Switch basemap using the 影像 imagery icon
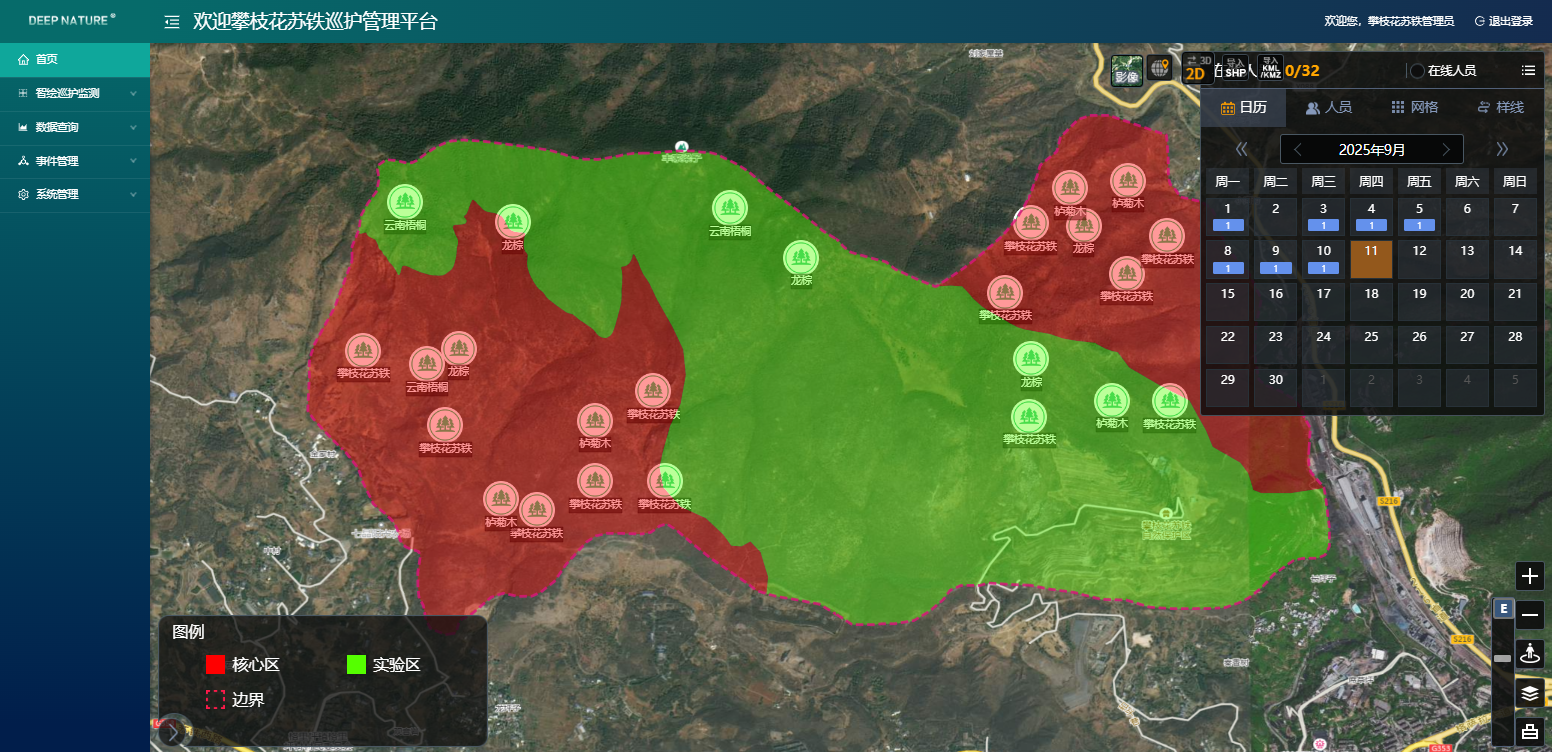 [x=1127, y=70]
